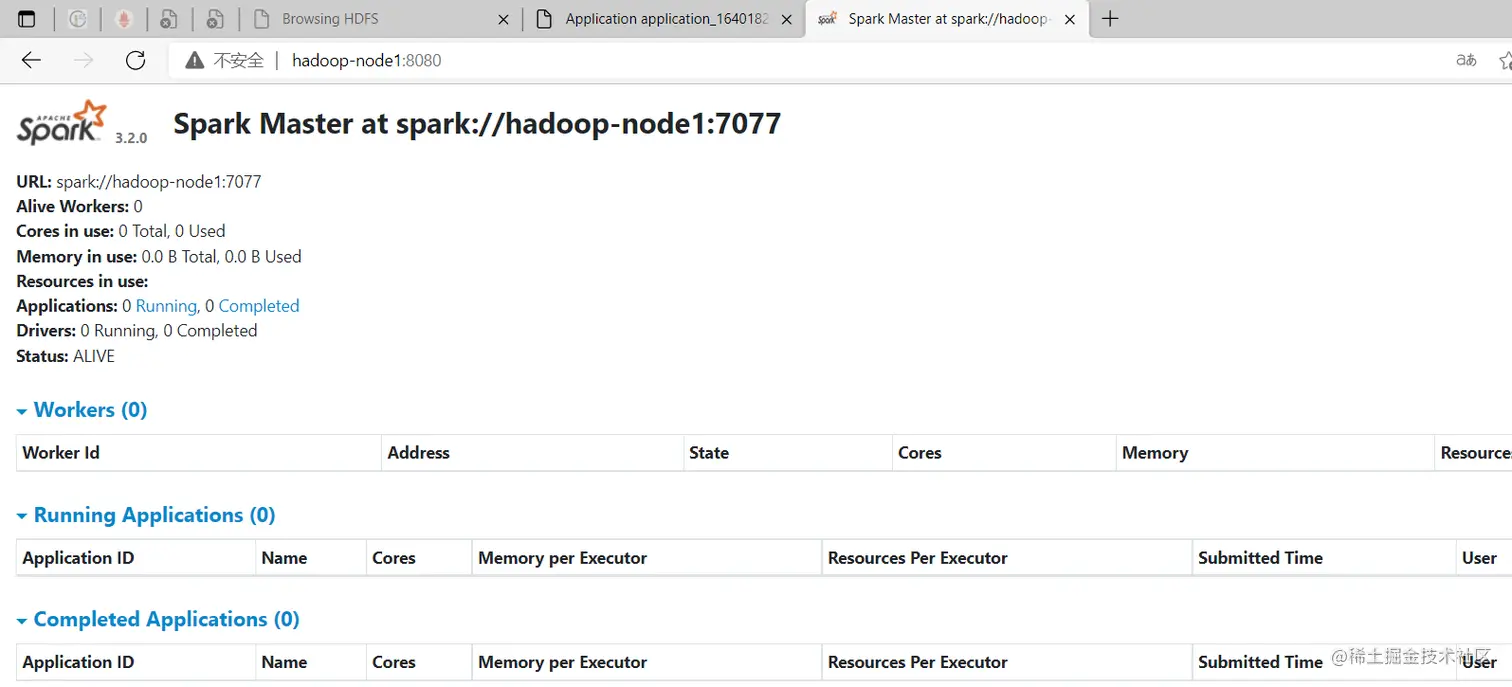Open the pinned tab with red icon
This screenshot has height=687, width=1512.
pyautogui.click(x=124, y=19)
